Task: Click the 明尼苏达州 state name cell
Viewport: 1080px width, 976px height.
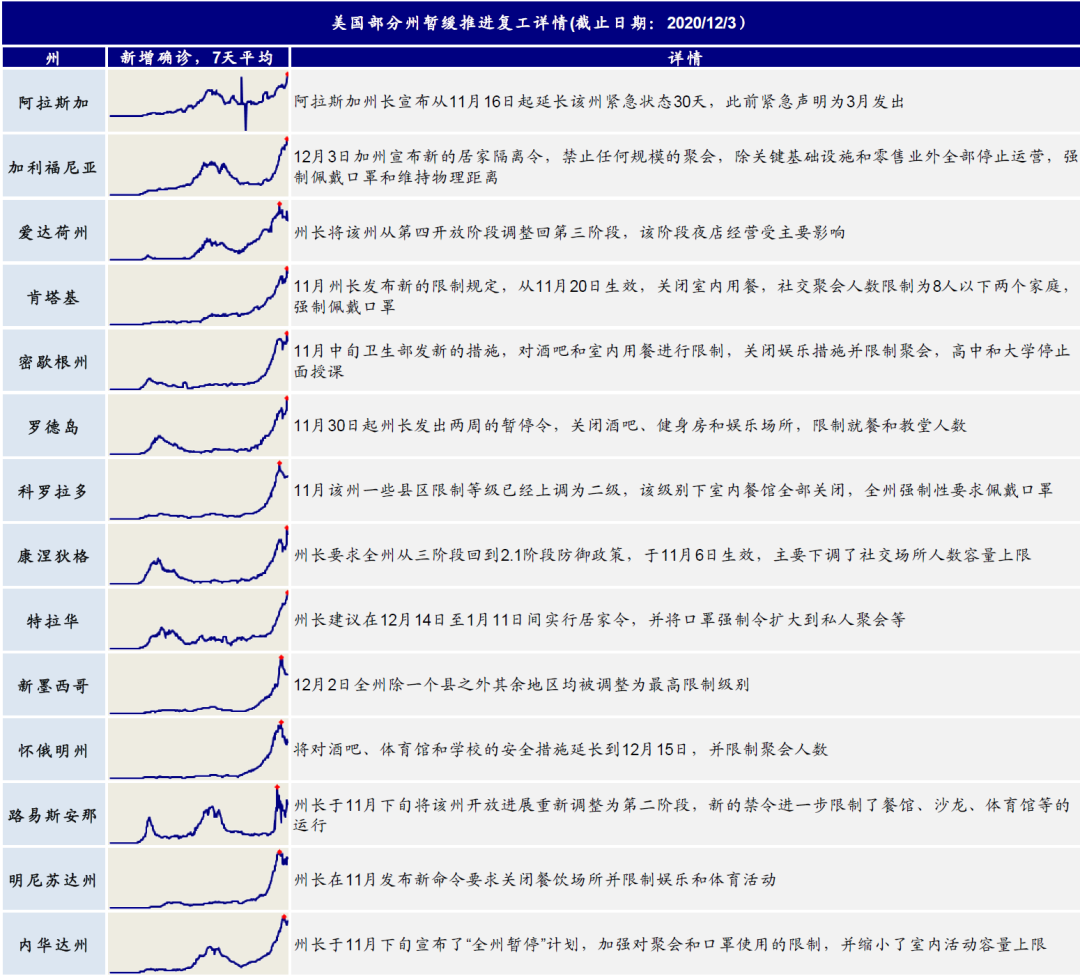Action: click(x=53, y=879)
